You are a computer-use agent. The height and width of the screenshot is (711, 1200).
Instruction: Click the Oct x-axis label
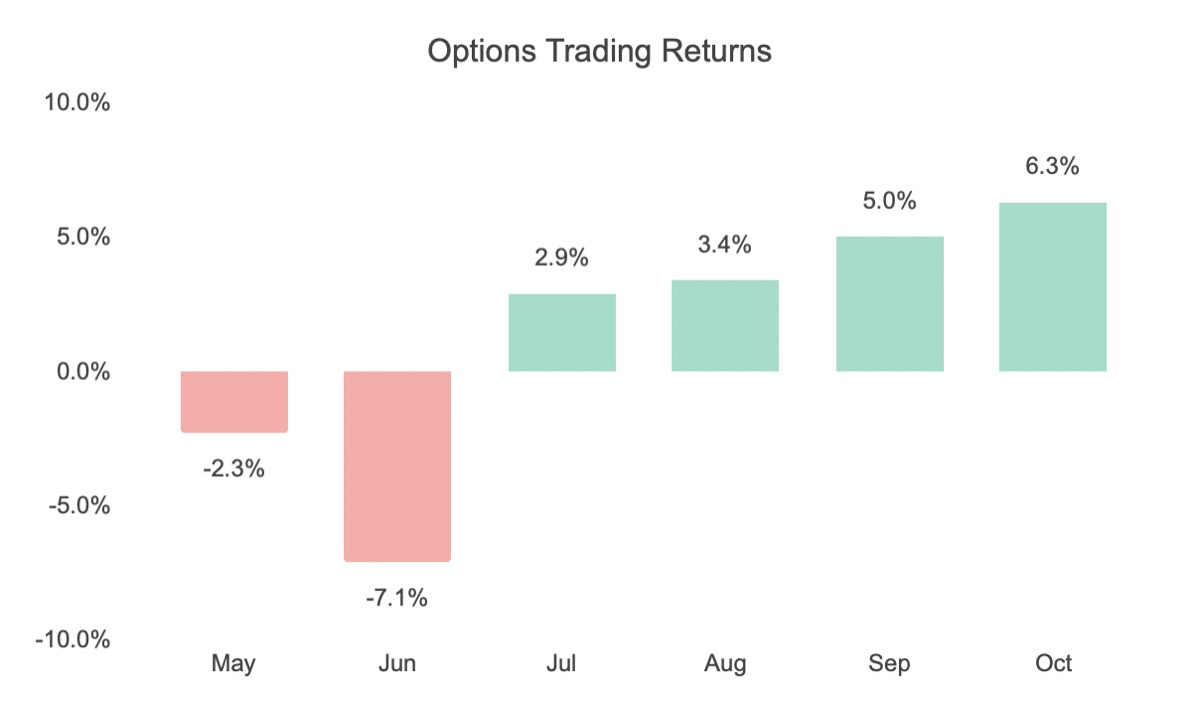point(1052,664)
